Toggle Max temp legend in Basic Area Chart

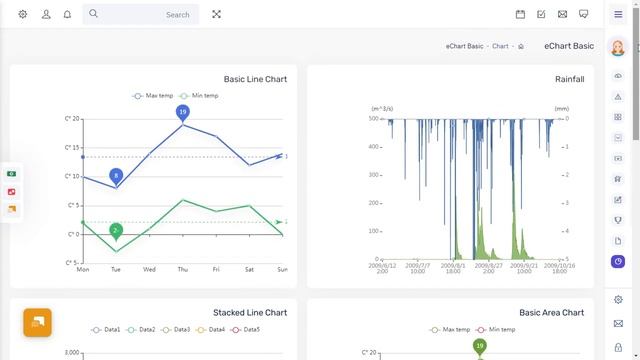pos(450,329)
